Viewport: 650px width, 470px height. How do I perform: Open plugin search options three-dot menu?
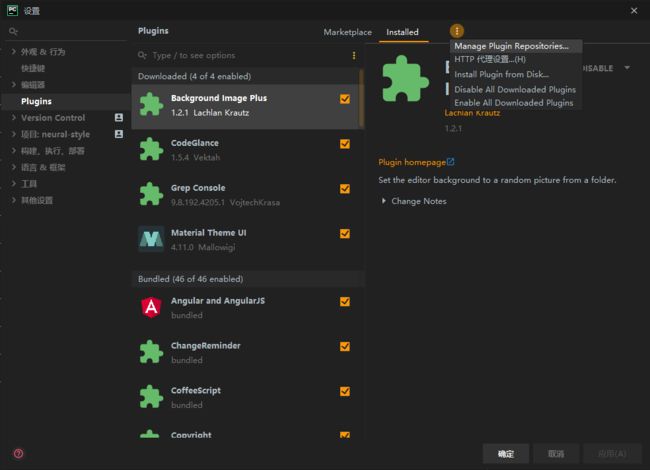click(x=354, y=56)
